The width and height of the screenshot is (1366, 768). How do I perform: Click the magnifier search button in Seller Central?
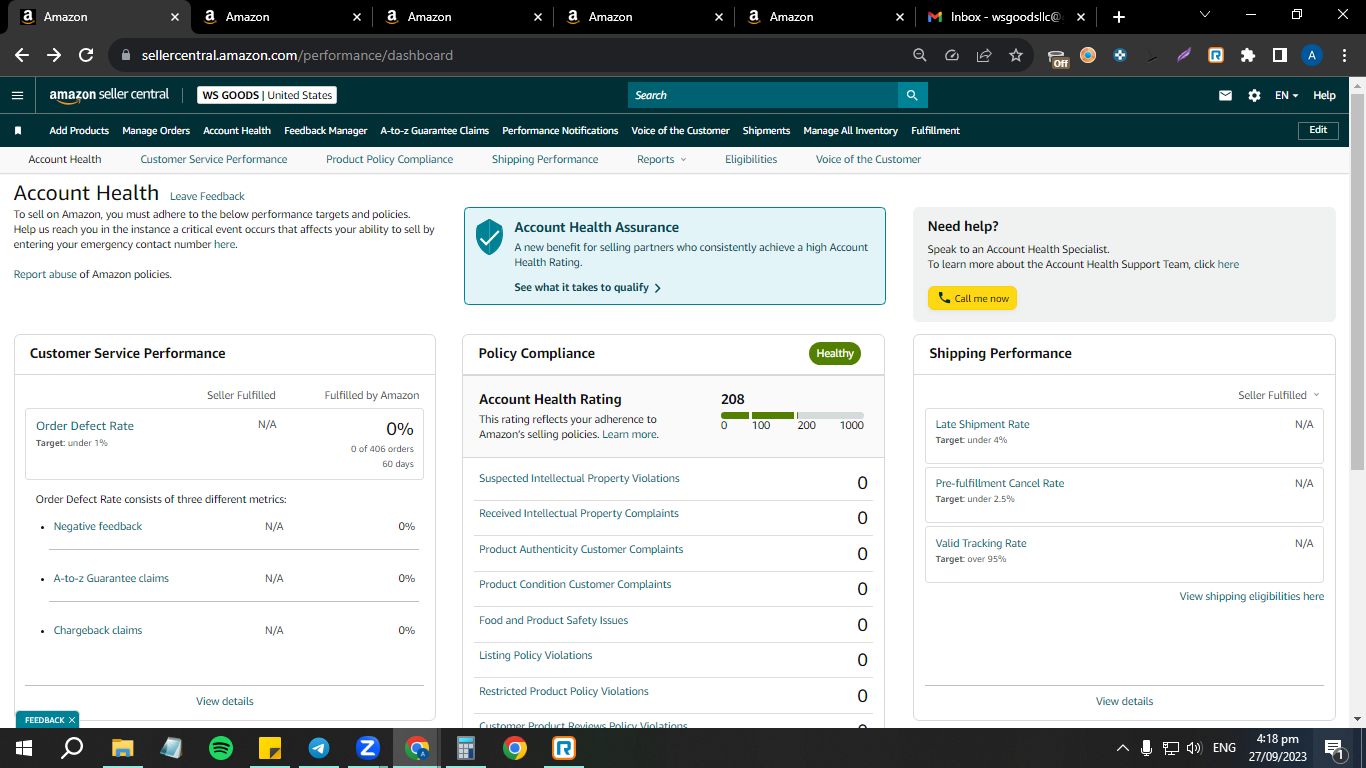(912, 95)
